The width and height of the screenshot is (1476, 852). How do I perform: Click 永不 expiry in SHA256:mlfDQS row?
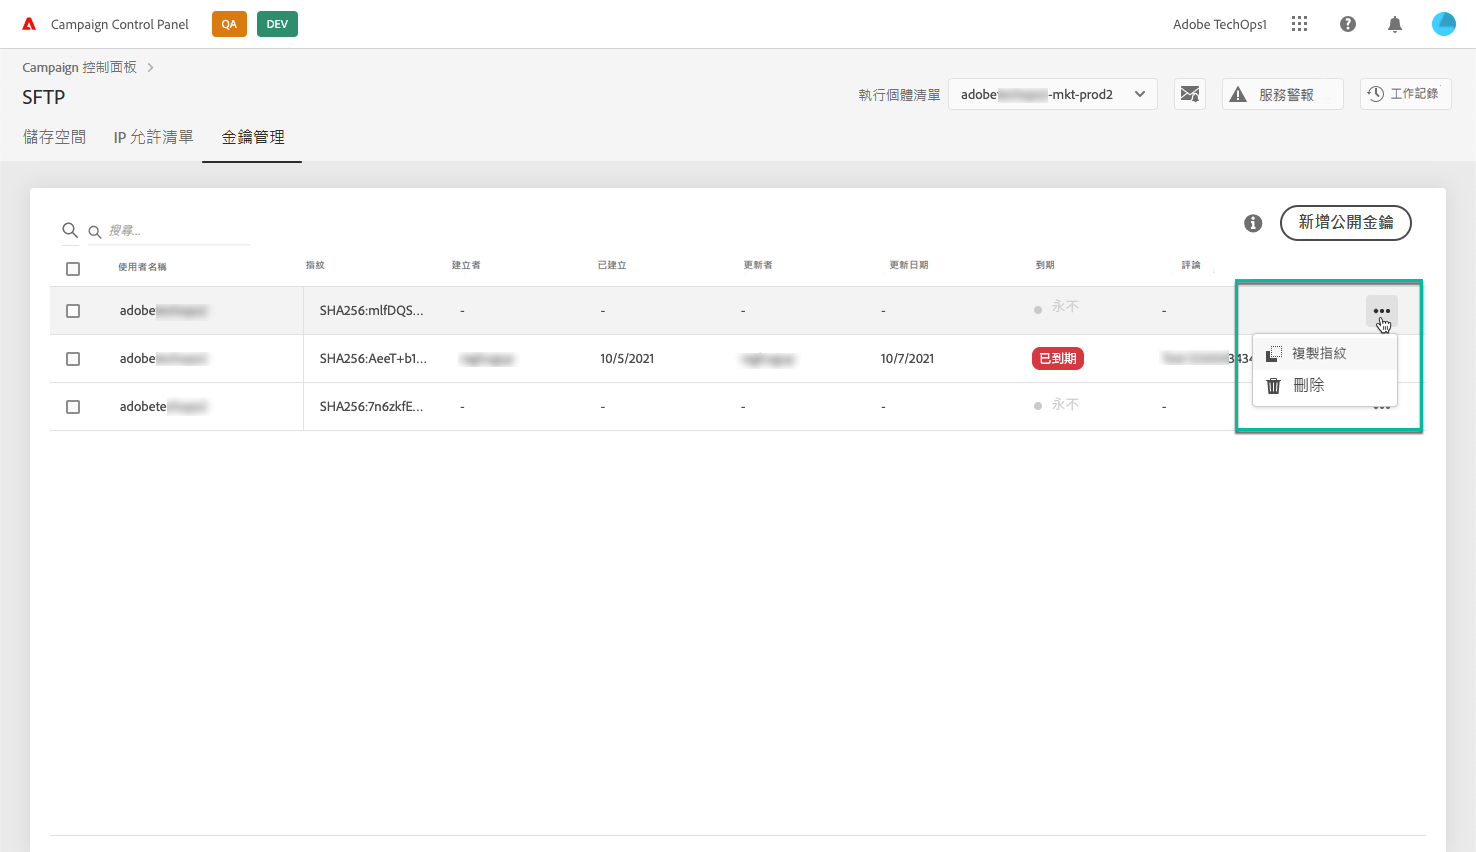click(x=1065, y=307)
